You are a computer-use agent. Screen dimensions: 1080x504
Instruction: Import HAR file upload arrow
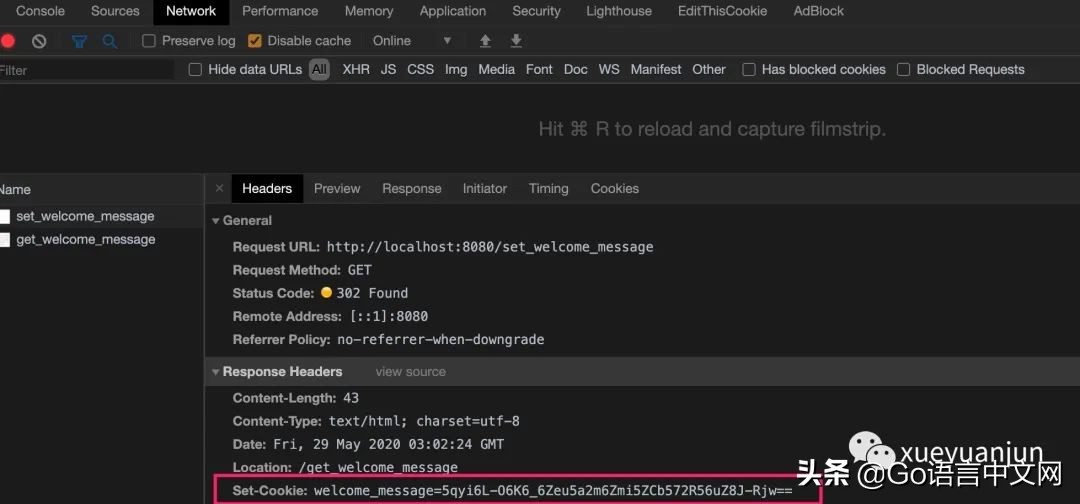[x=486, y=41]
